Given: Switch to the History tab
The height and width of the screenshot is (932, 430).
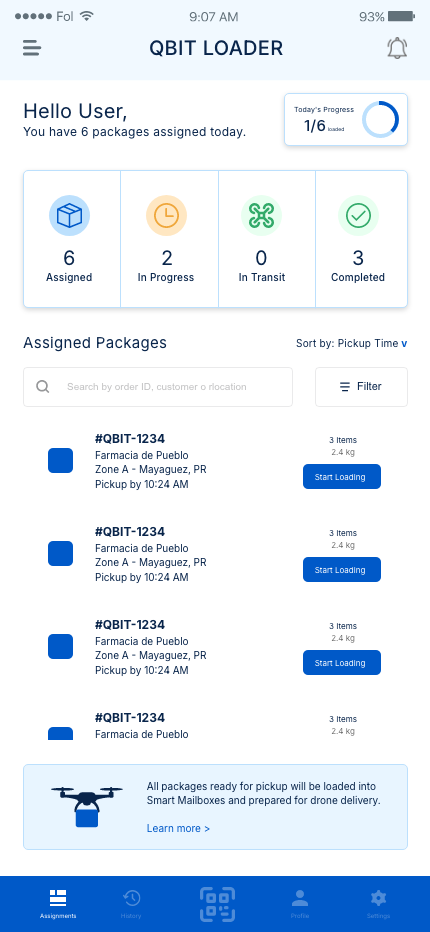Looking at the screenshot, I should pos(131,904).
